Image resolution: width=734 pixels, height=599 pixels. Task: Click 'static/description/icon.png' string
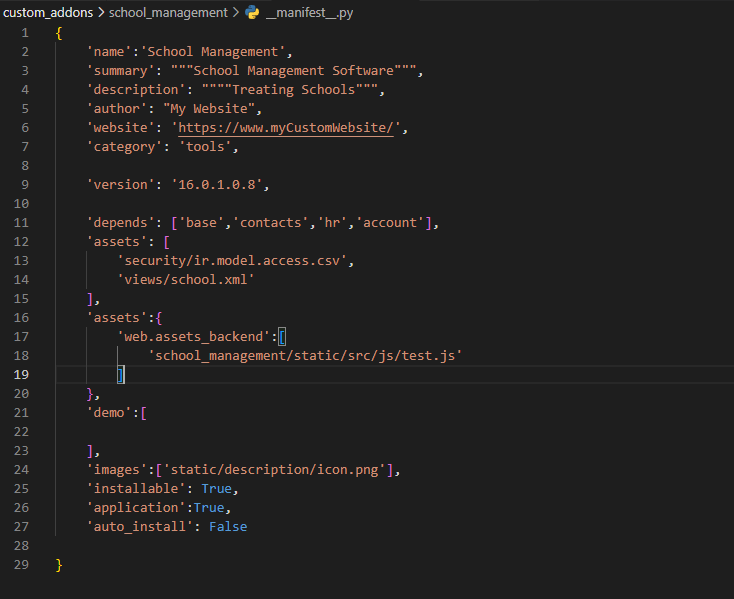tap(274, 469)
